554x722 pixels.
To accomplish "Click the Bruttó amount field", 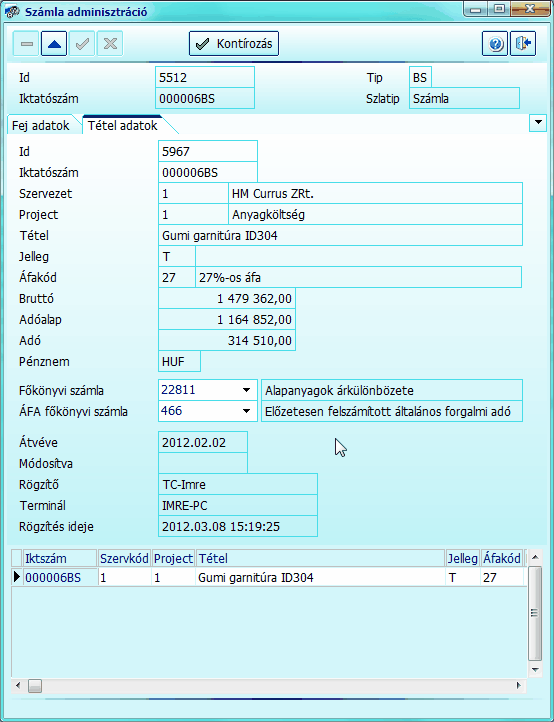I will [227, 299].
